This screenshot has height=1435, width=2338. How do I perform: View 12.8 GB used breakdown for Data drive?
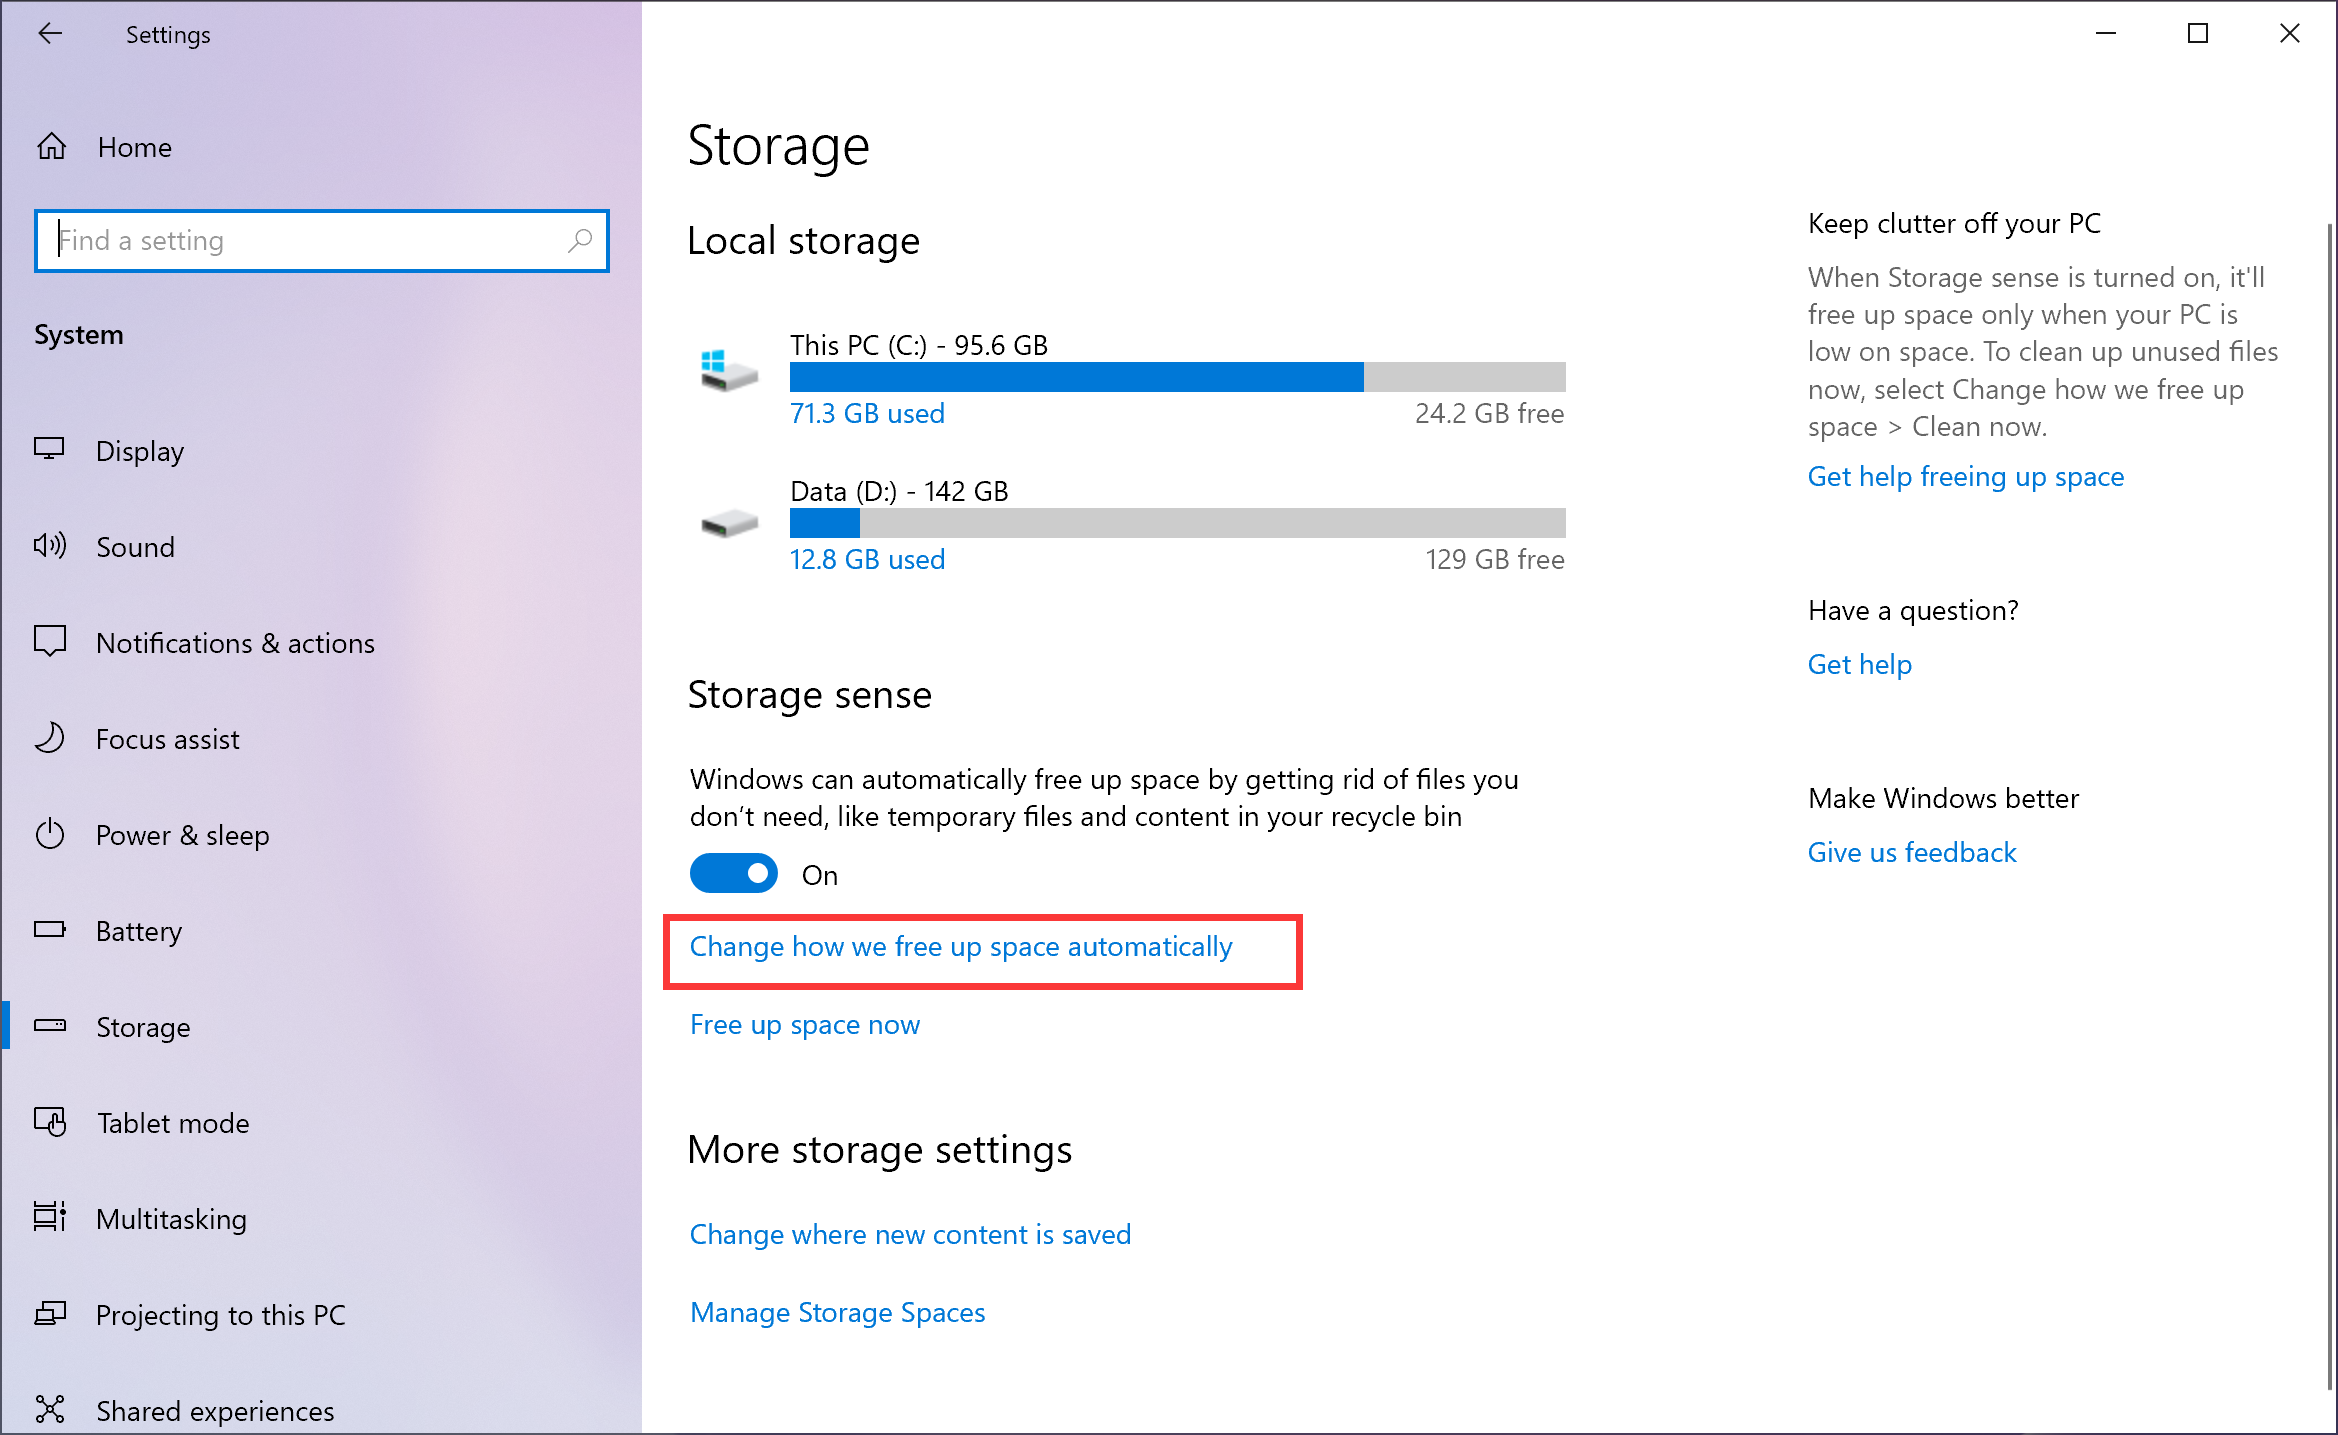[866, 559]
